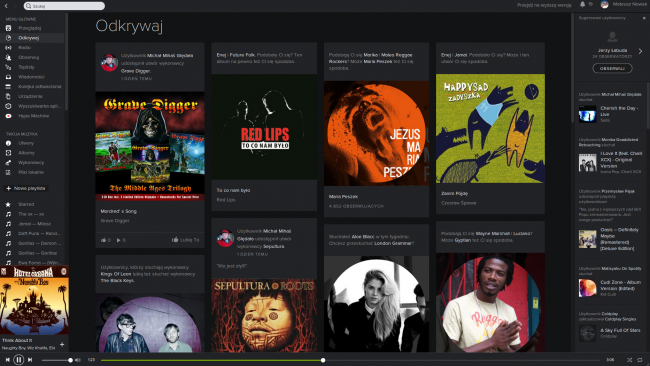Image resolution: width=650 pixels, height=366 pixels.
Task: Open I Love It Original Version thumbnail
Action: click(587, 162)
